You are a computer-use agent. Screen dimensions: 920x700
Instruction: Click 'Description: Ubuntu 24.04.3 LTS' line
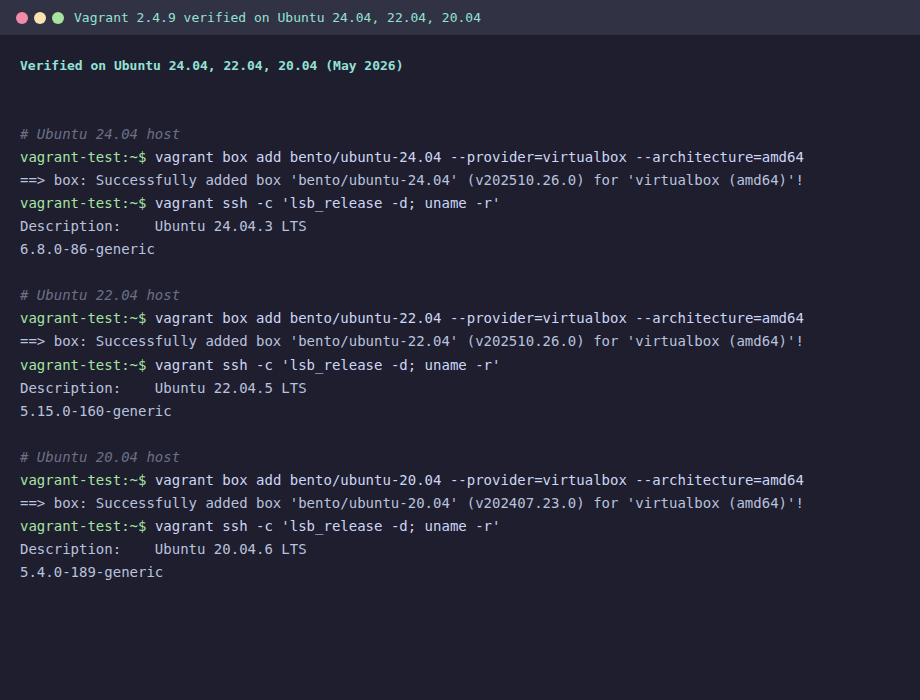[x=163, y=226]
